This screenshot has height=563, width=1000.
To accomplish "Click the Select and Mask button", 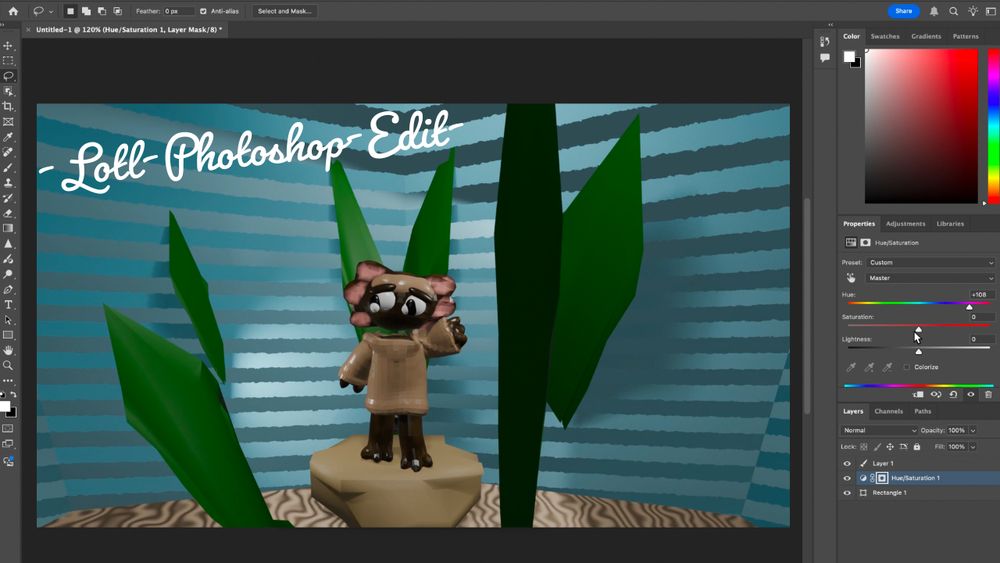I will pos(284,11).
